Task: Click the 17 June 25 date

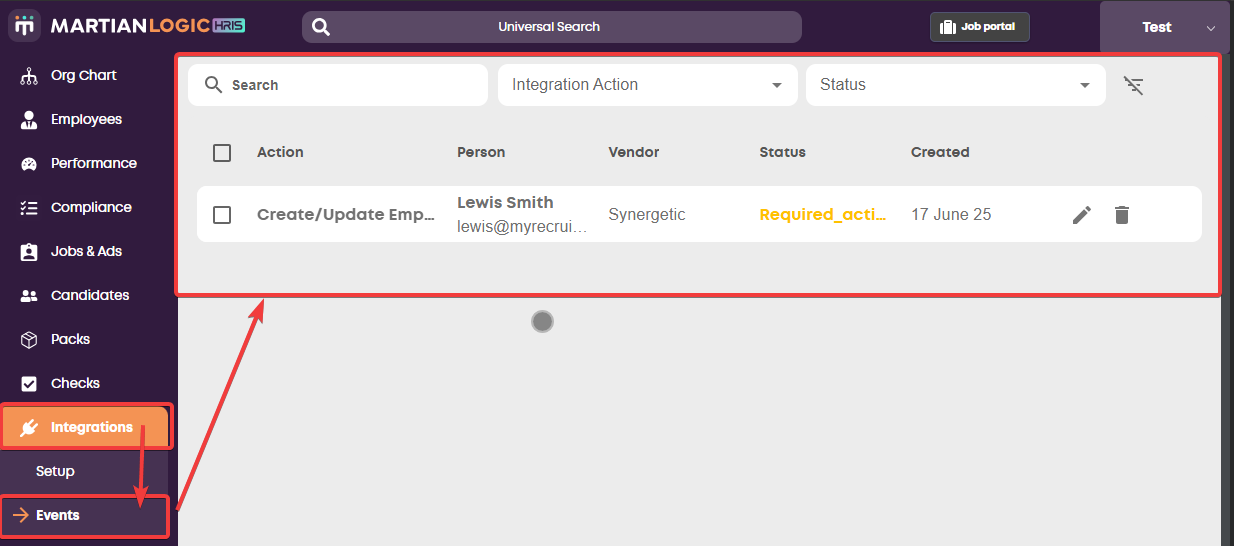Action: coord(951,214)
